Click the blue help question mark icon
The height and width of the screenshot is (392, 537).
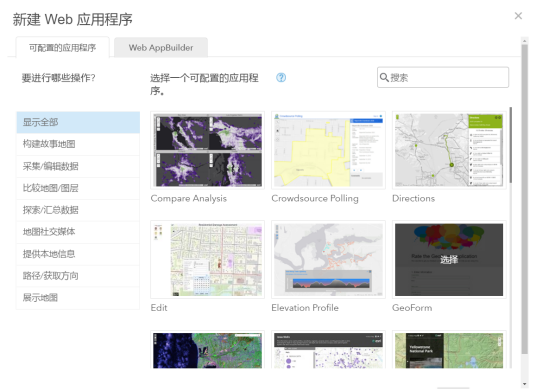coord(281,78)
